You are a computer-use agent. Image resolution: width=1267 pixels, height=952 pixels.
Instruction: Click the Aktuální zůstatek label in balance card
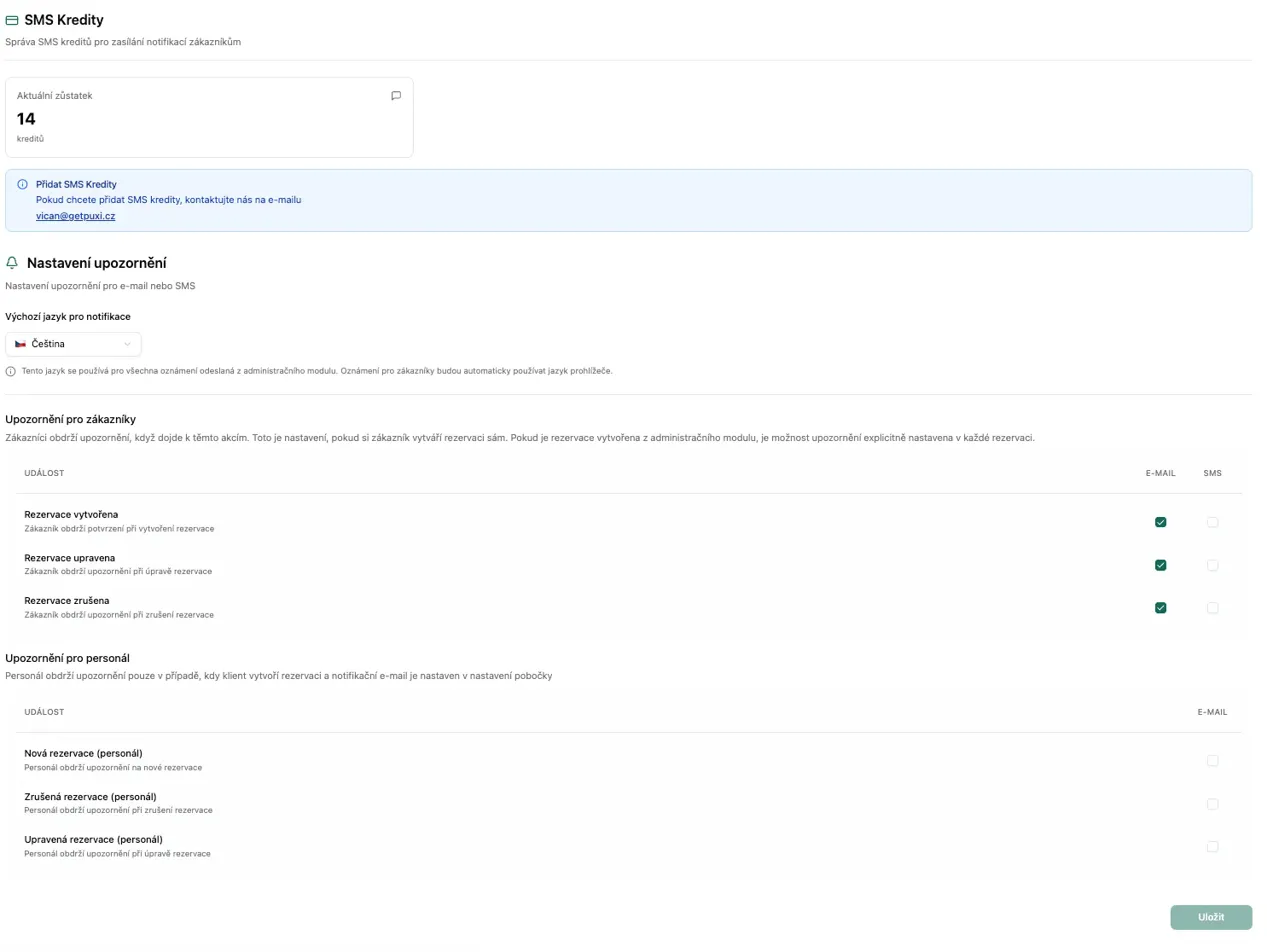coord(54,96)
